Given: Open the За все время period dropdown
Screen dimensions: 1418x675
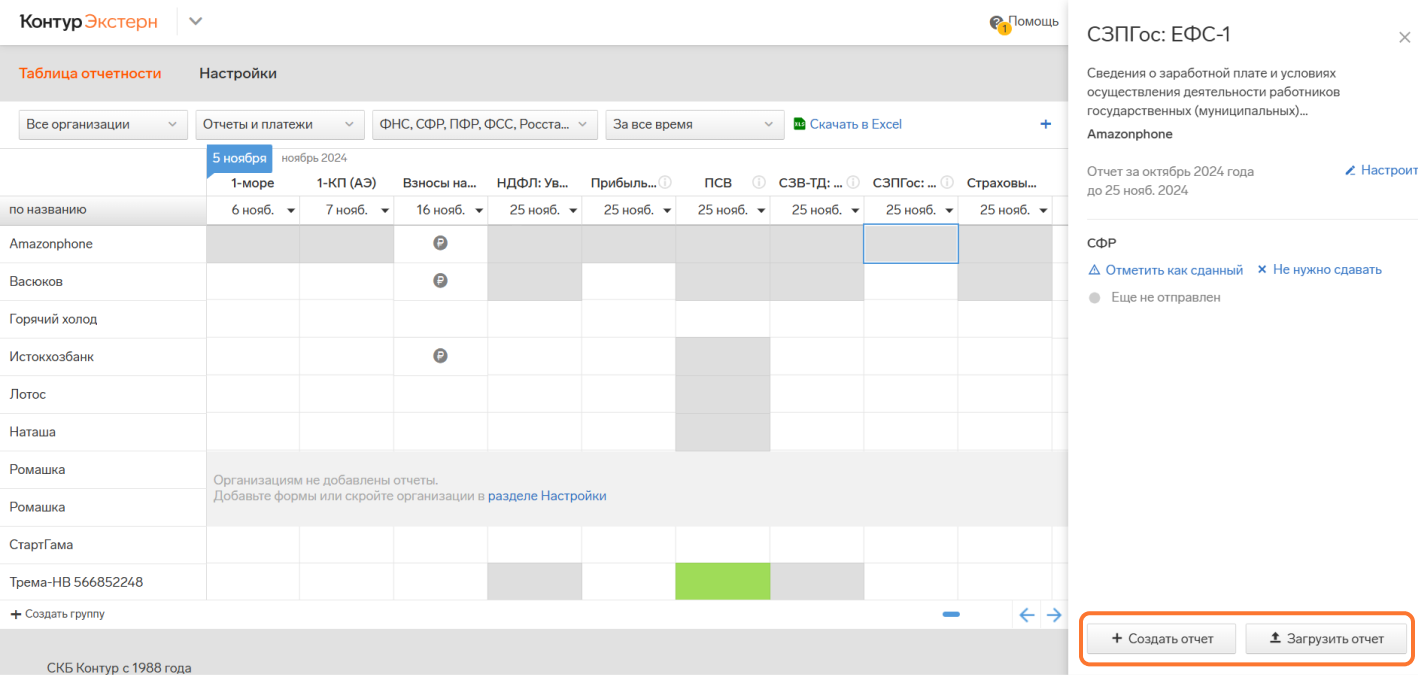Looking at the screenshot, I should (x=694, y=124).
